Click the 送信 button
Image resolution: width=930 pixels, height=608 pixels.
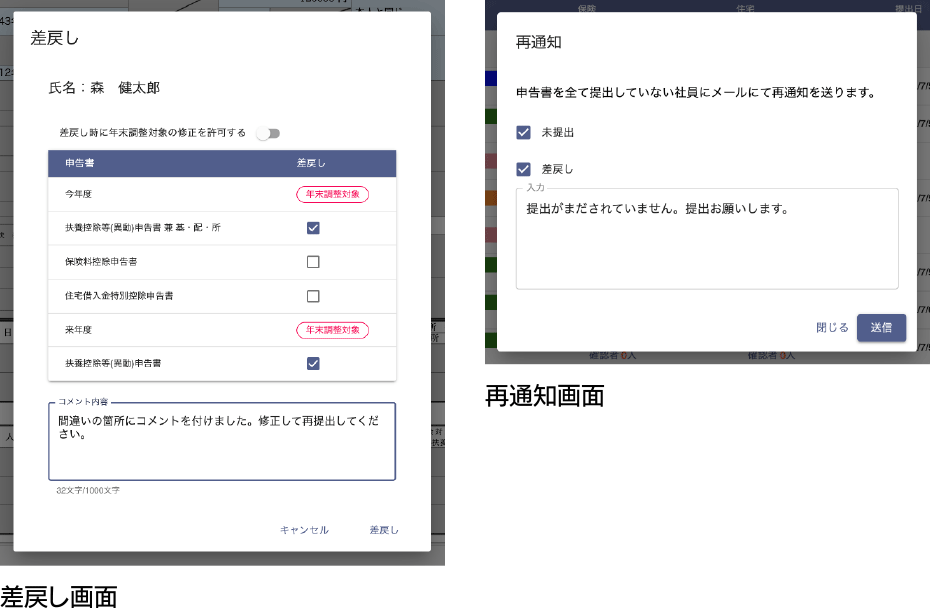pos(881,327)
